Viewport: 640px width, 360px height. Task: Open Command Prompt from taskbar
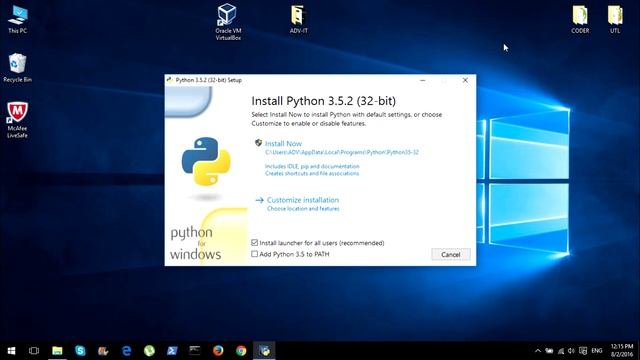pyautogui.click(x=195, y=351)
